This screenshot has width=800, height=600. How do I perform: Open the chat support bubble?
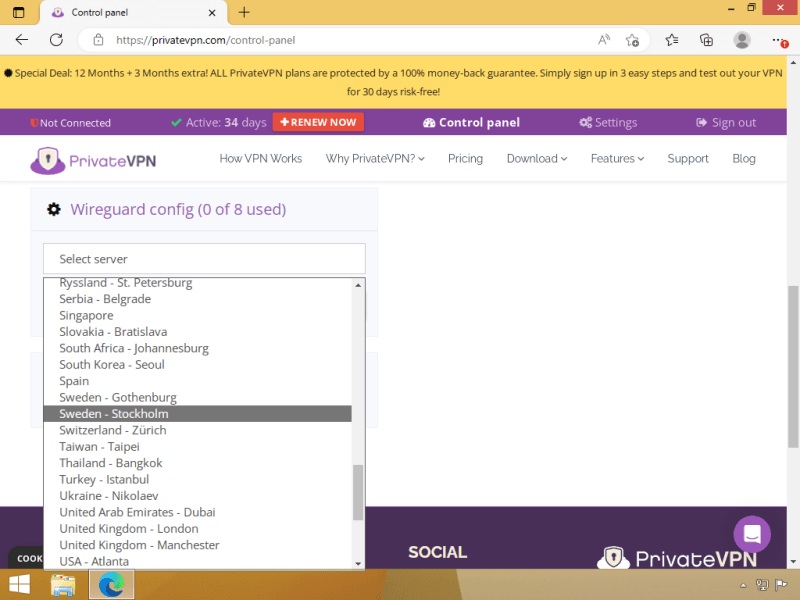click(752, 534)
